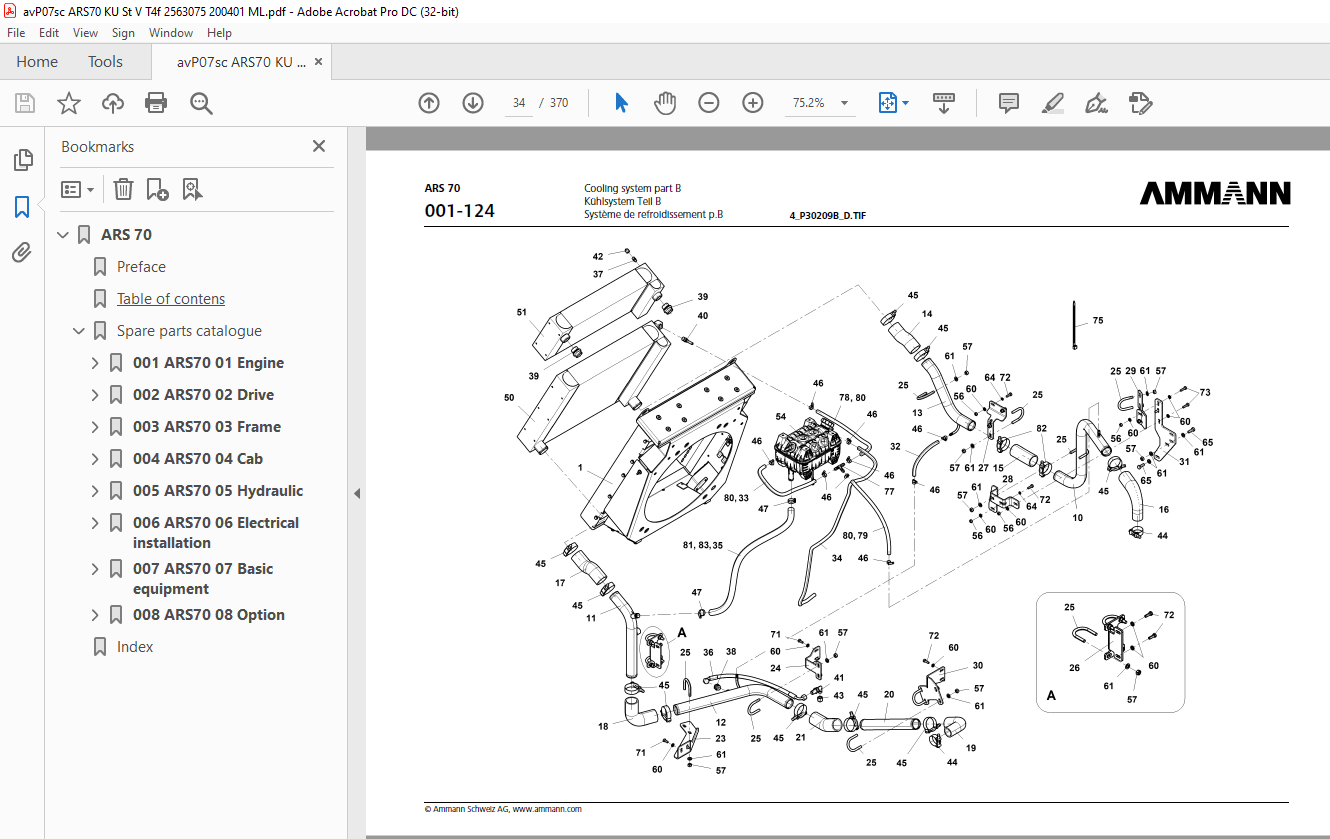Open Attachments paperclip panel icon

tap(22, 252)
